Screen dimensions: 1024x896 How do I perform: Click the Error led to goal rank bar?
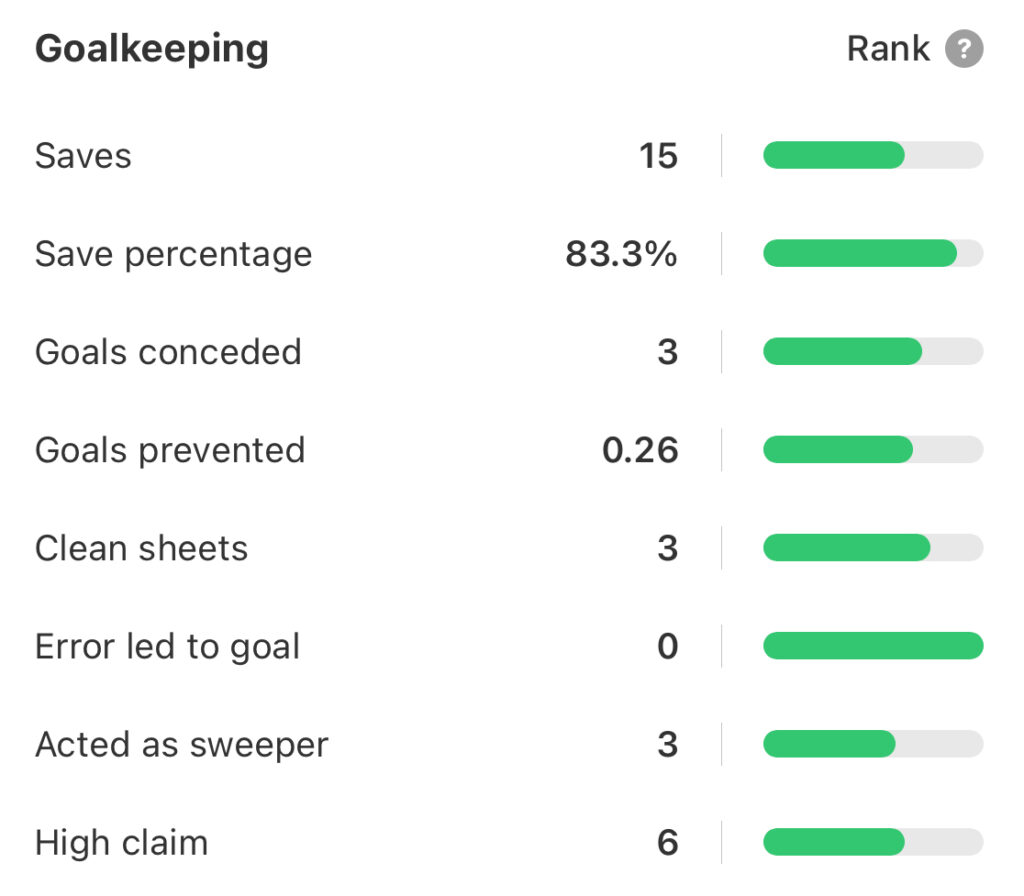[x=872, y=646]
